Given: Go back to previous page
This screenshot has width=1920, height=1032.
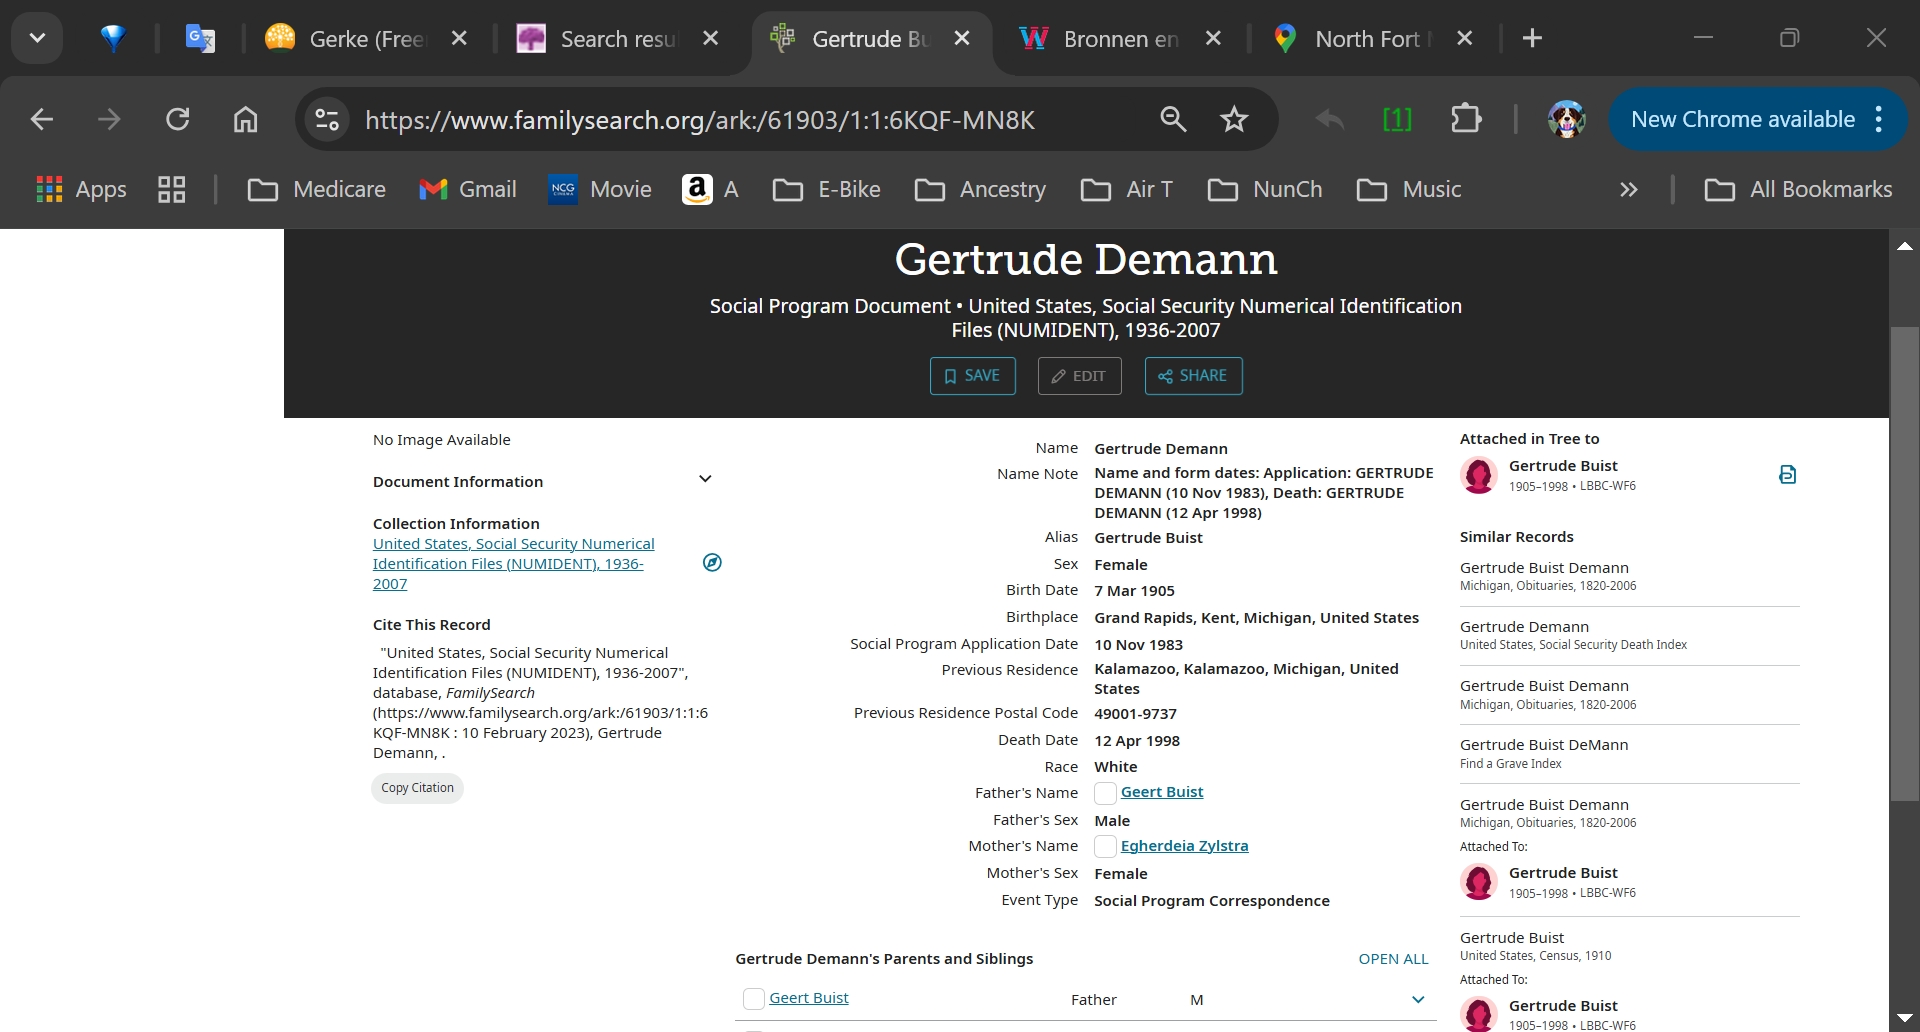Looking at the screenshot, I should point(41,119).
